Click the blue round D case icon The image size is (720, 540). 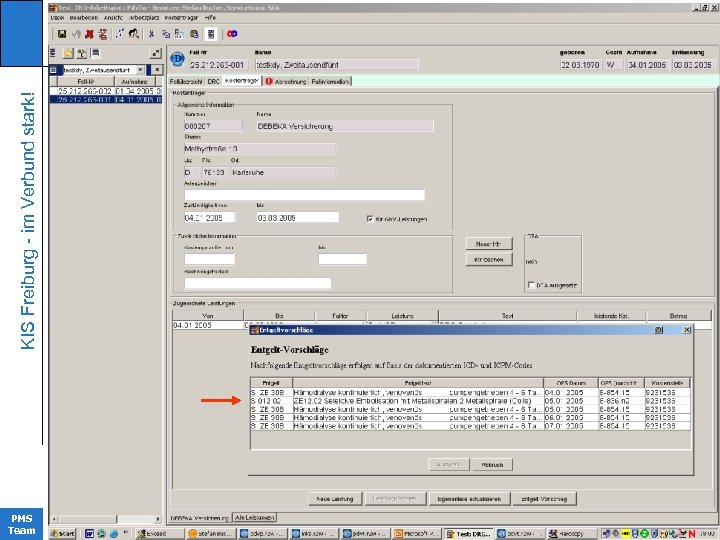(x=177, y=59)
